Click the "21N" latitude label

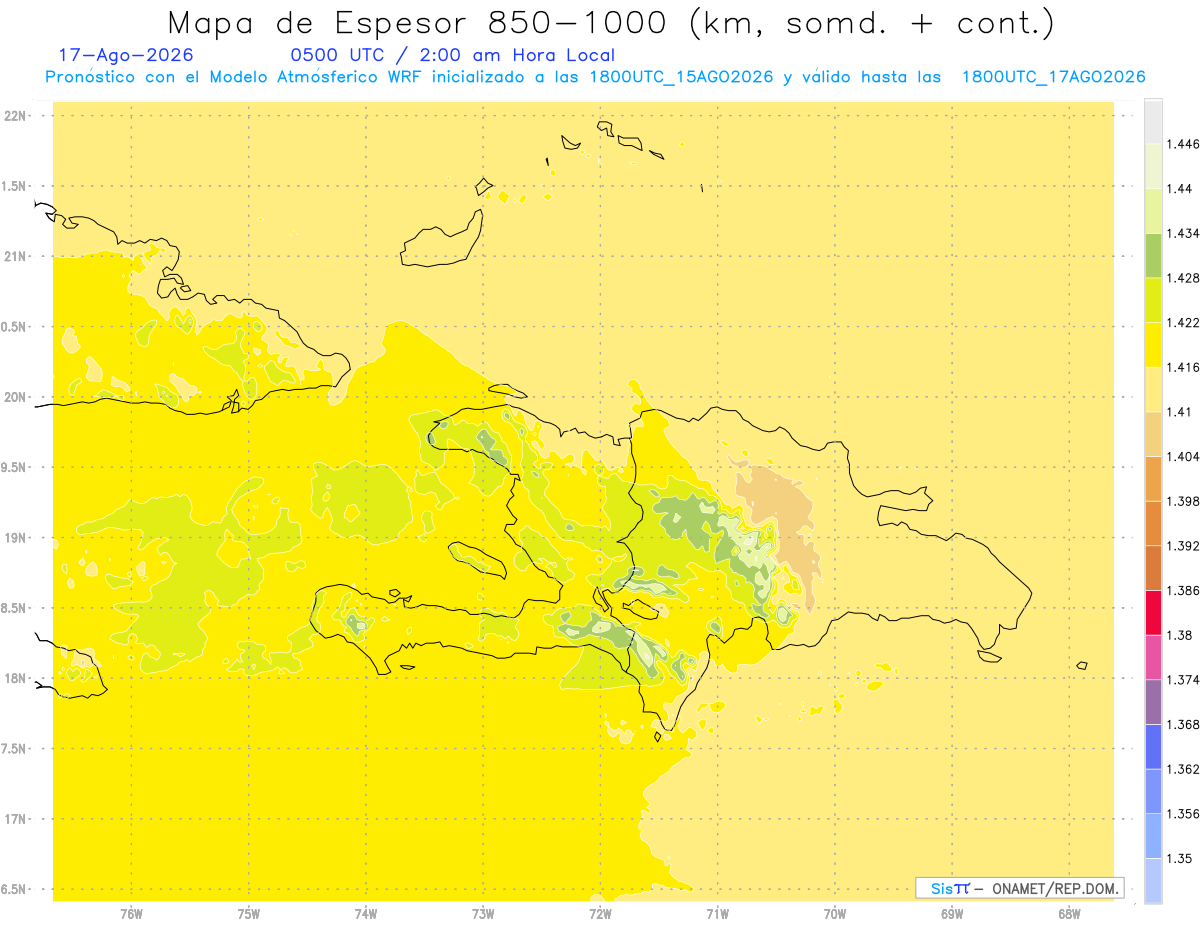[x=17, y=256]
